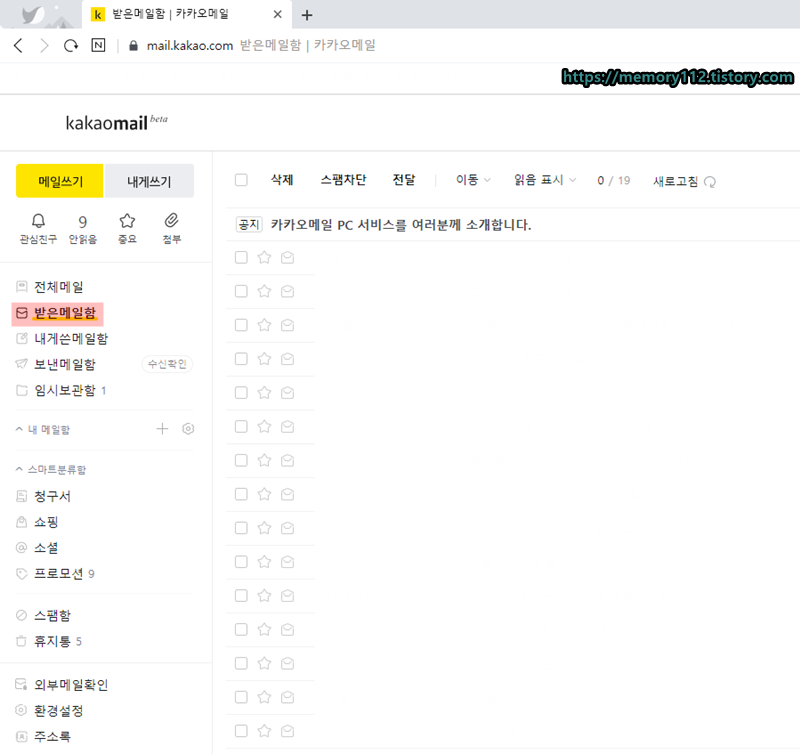
Task: Click envelope read-status icon in last mail row
Action: 288,731
